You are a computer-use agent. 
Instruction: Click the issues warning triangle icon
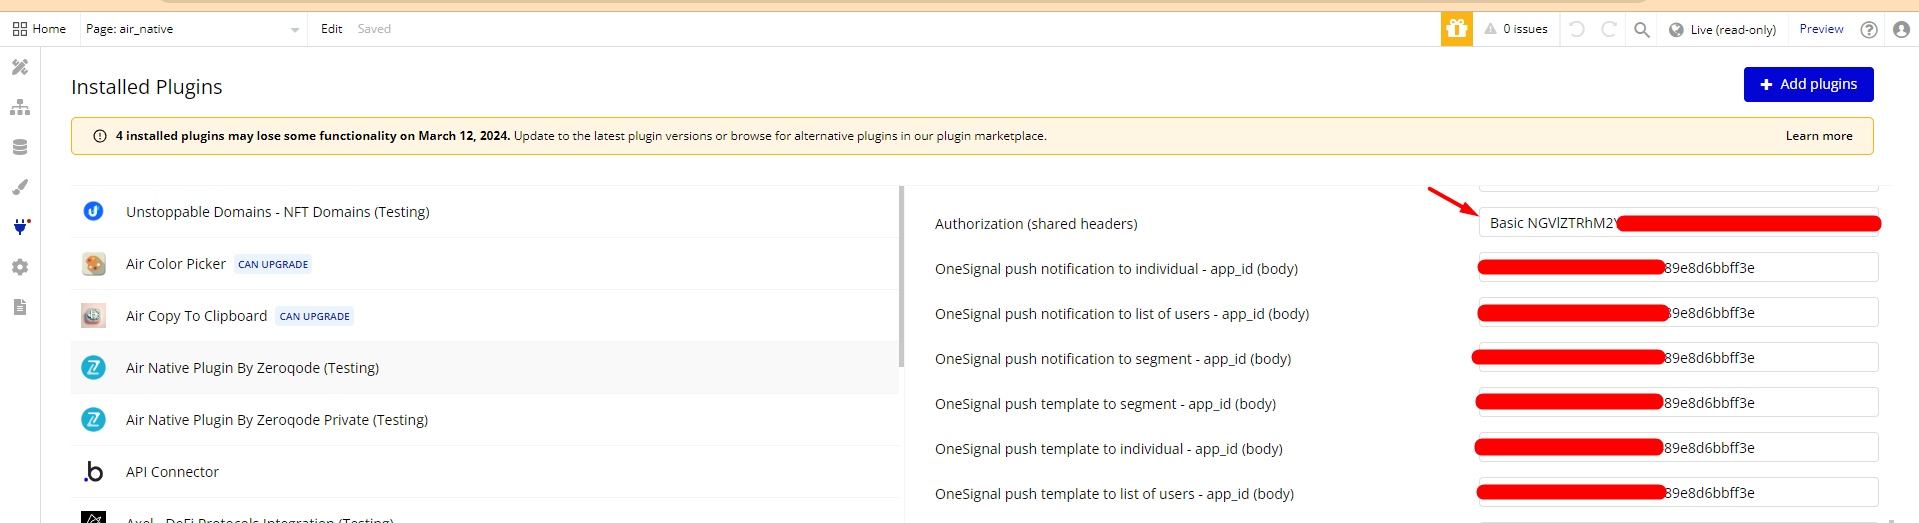pos(1491,29)
